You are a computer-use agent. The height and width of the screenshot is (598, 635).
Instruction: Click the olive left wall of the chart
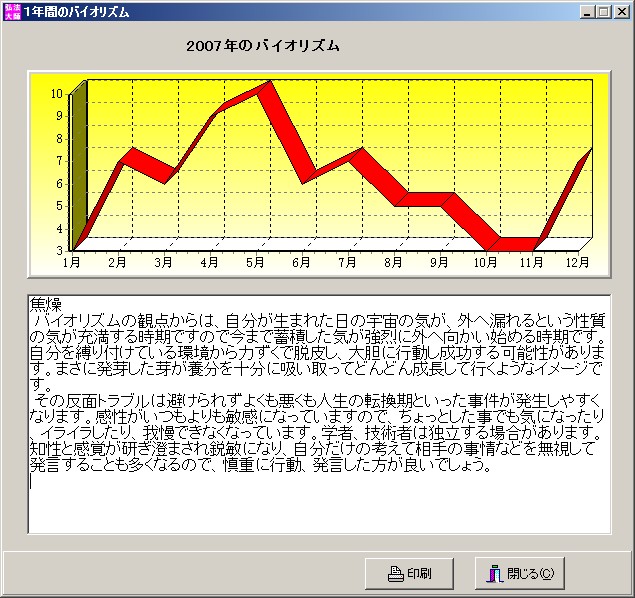(x=79, y=162)
